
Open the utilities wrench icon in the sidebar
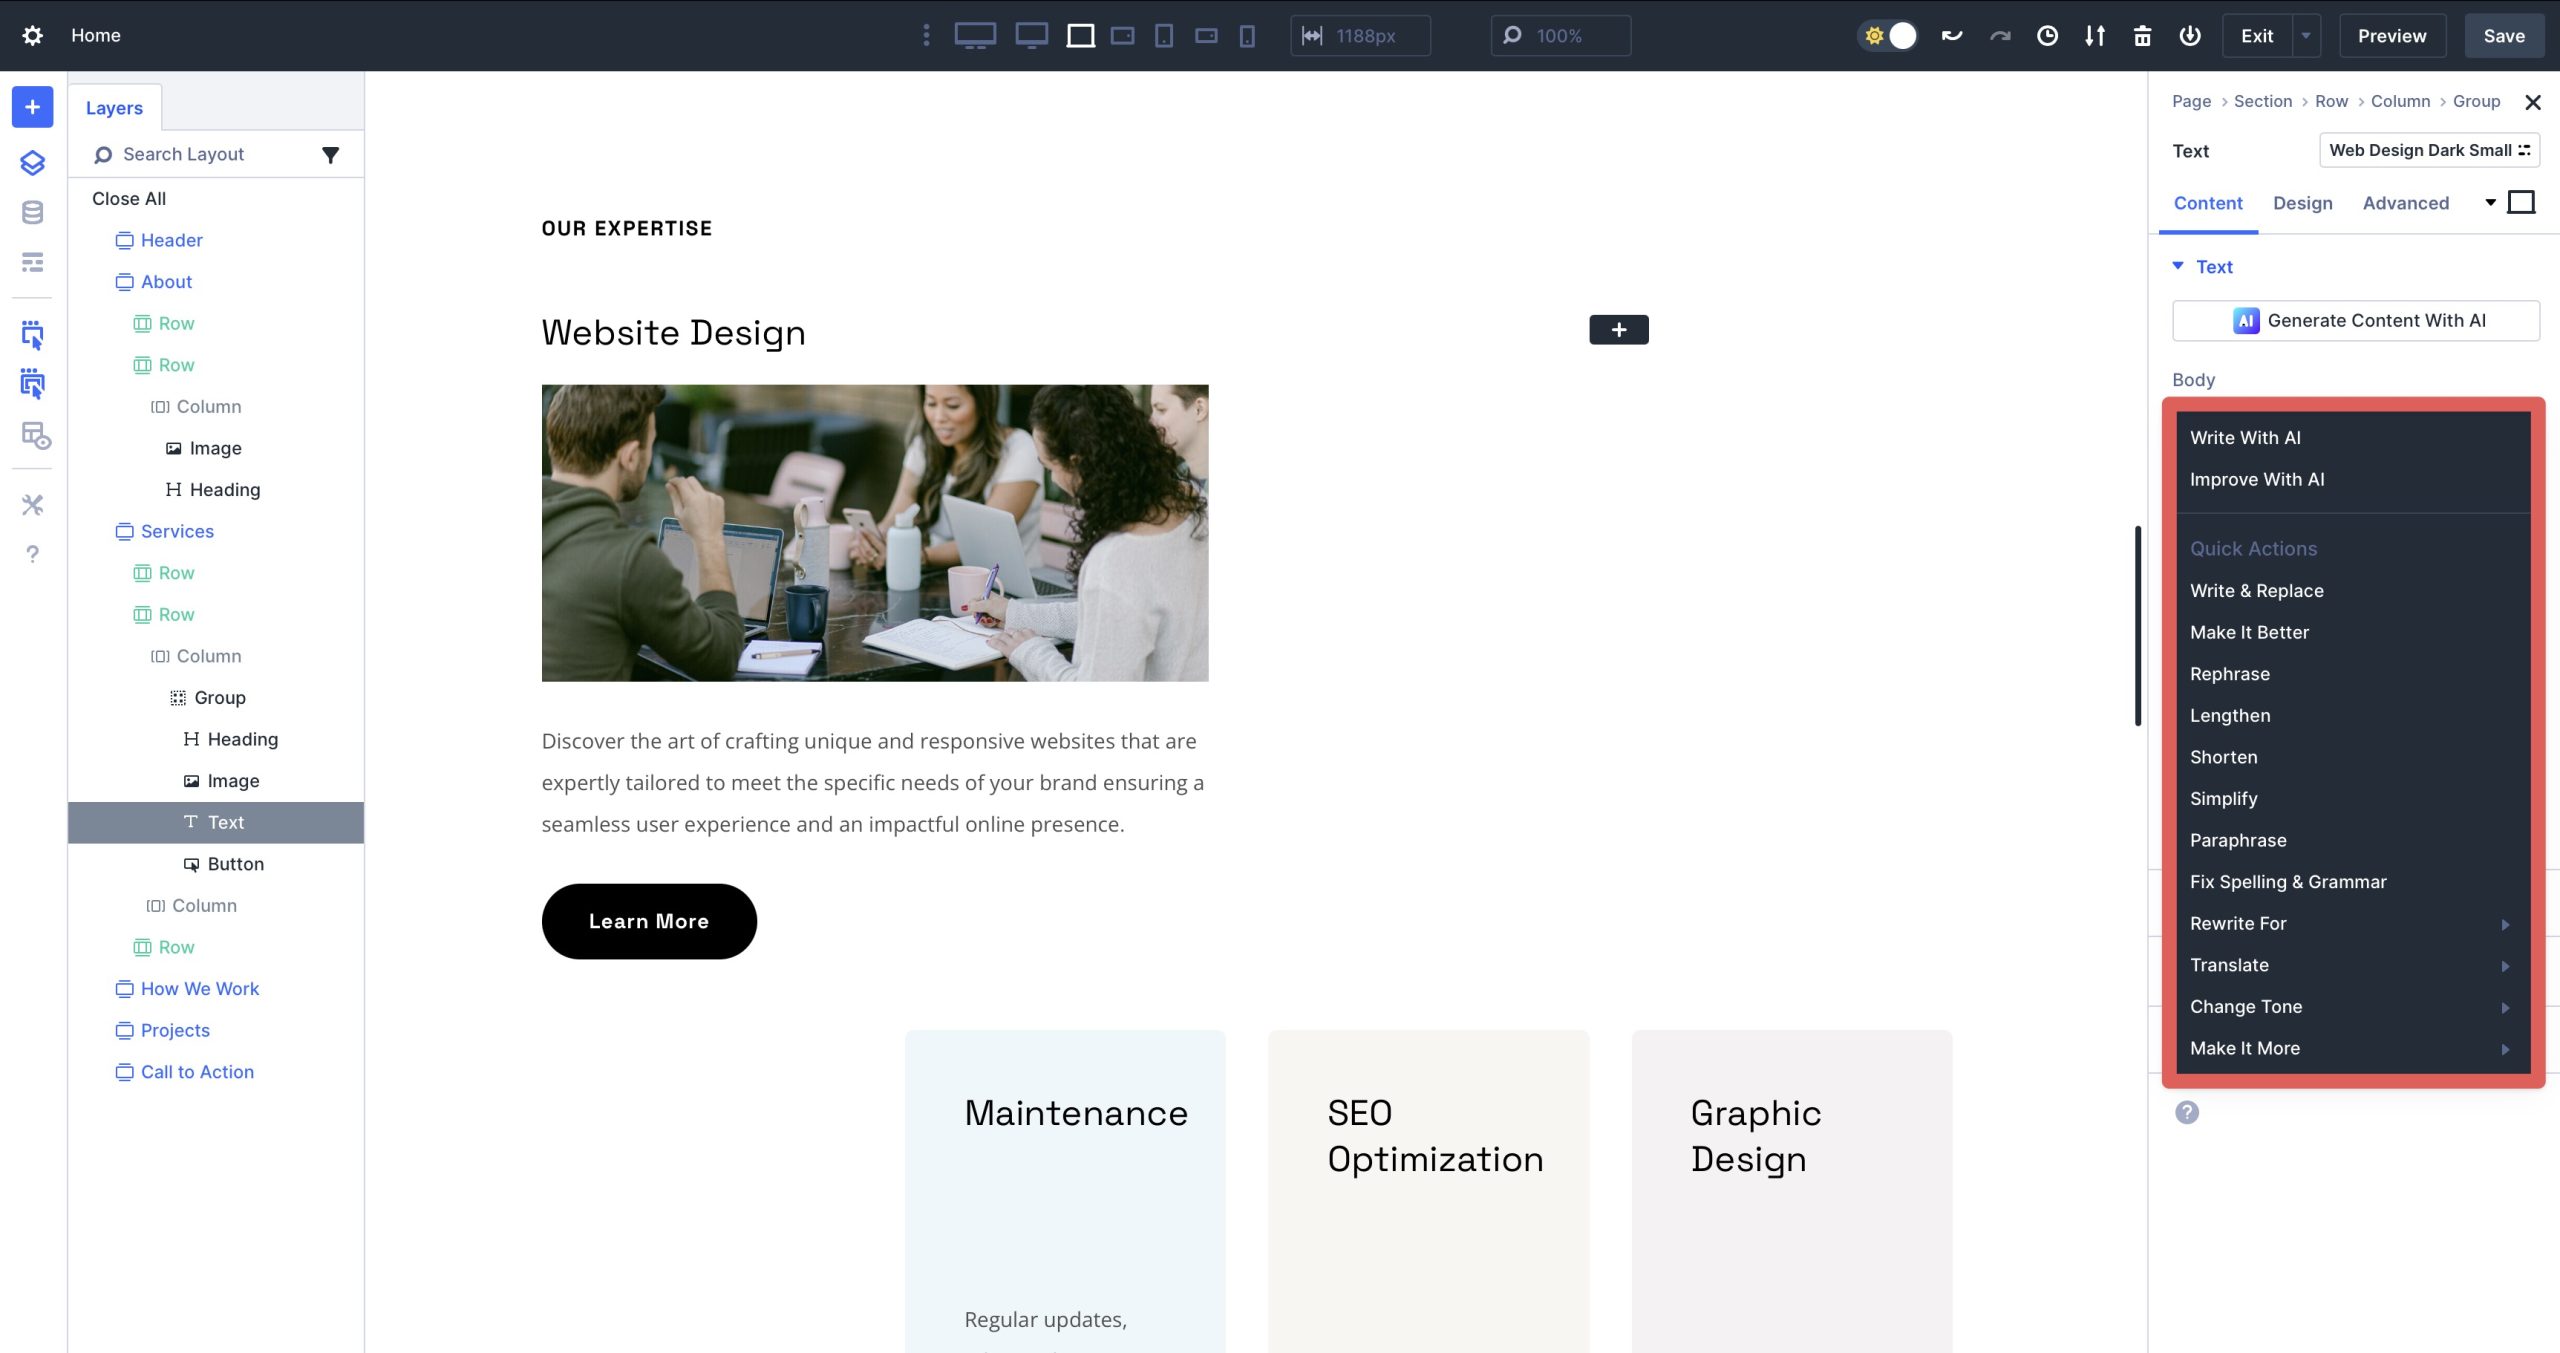[32, 505]
